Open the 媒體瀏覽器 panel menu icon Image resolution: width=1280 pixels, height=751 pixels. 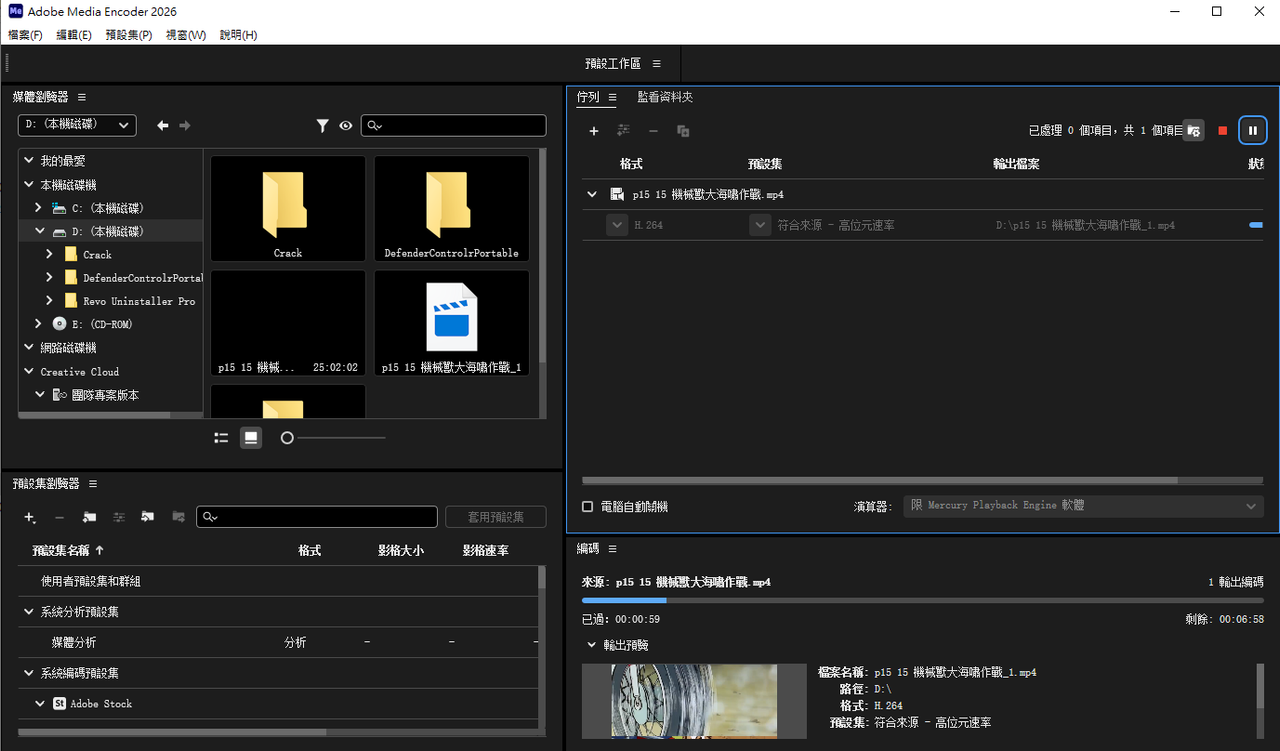(82, 97)
